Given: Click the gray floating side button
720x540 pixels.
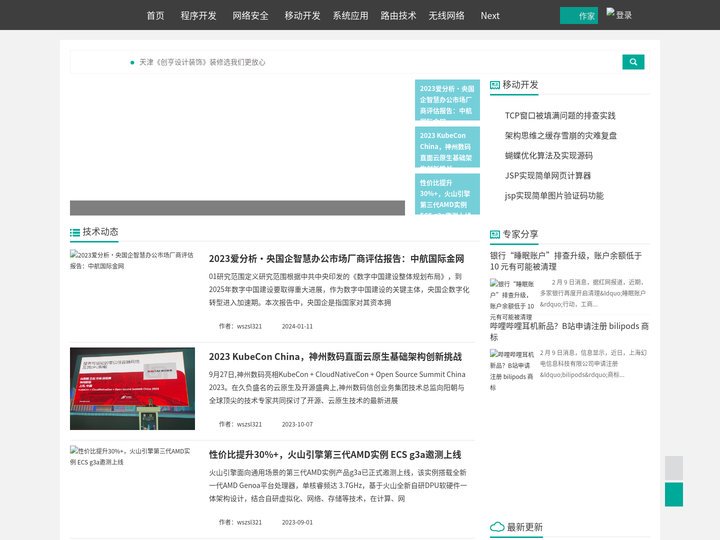Looking at the screenshot, I should pos(674,468).
